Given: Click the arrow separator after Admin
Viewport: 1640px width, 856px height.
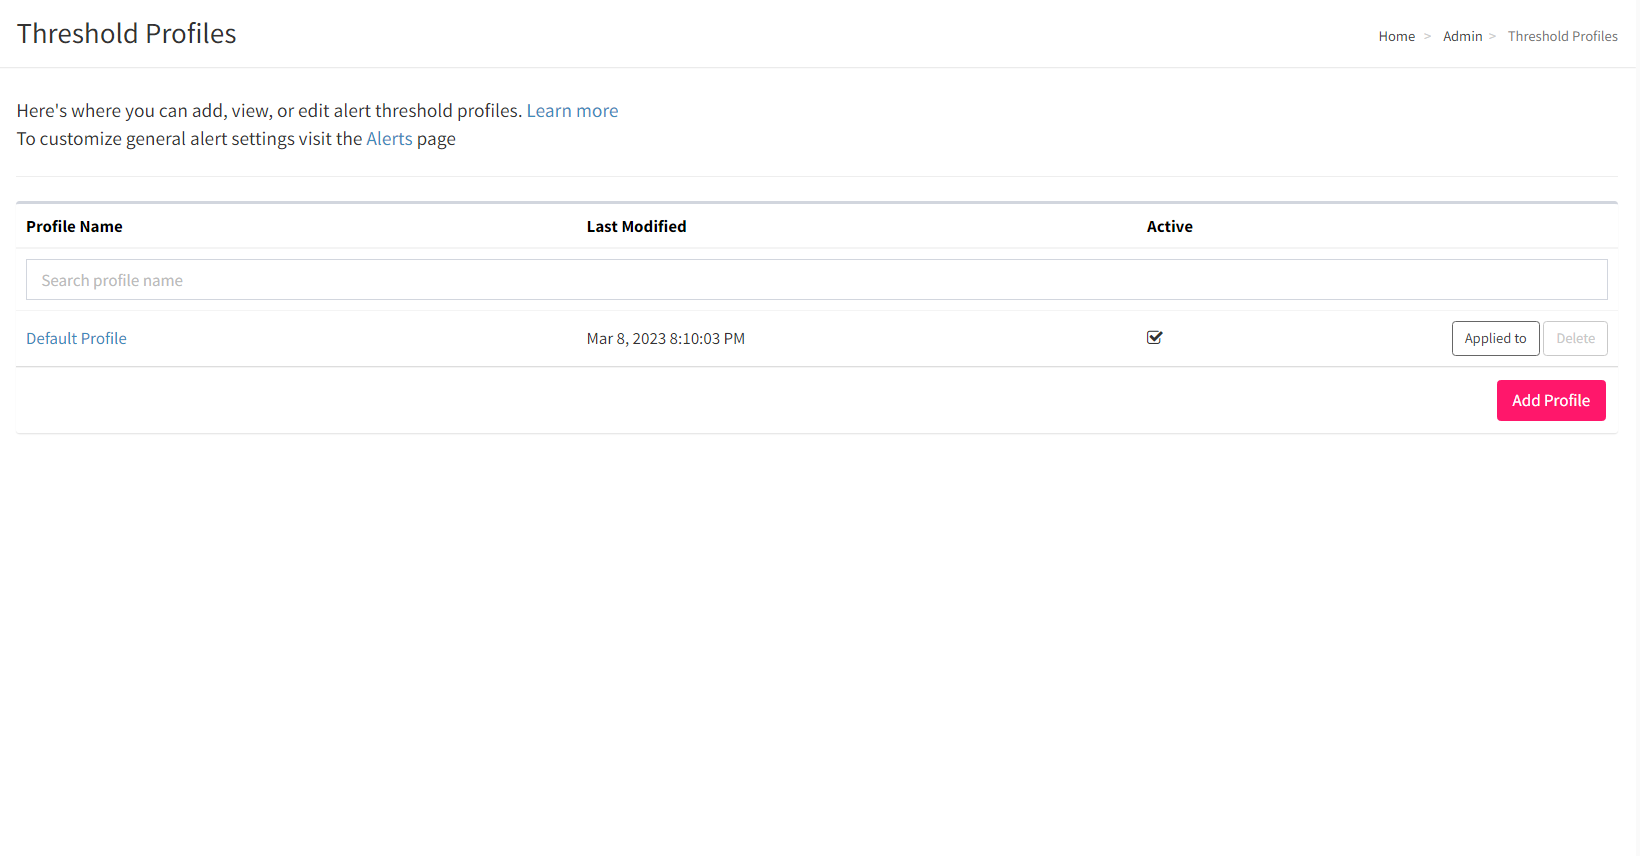Looking at the screenshot, I should (x=1492, y=37).
